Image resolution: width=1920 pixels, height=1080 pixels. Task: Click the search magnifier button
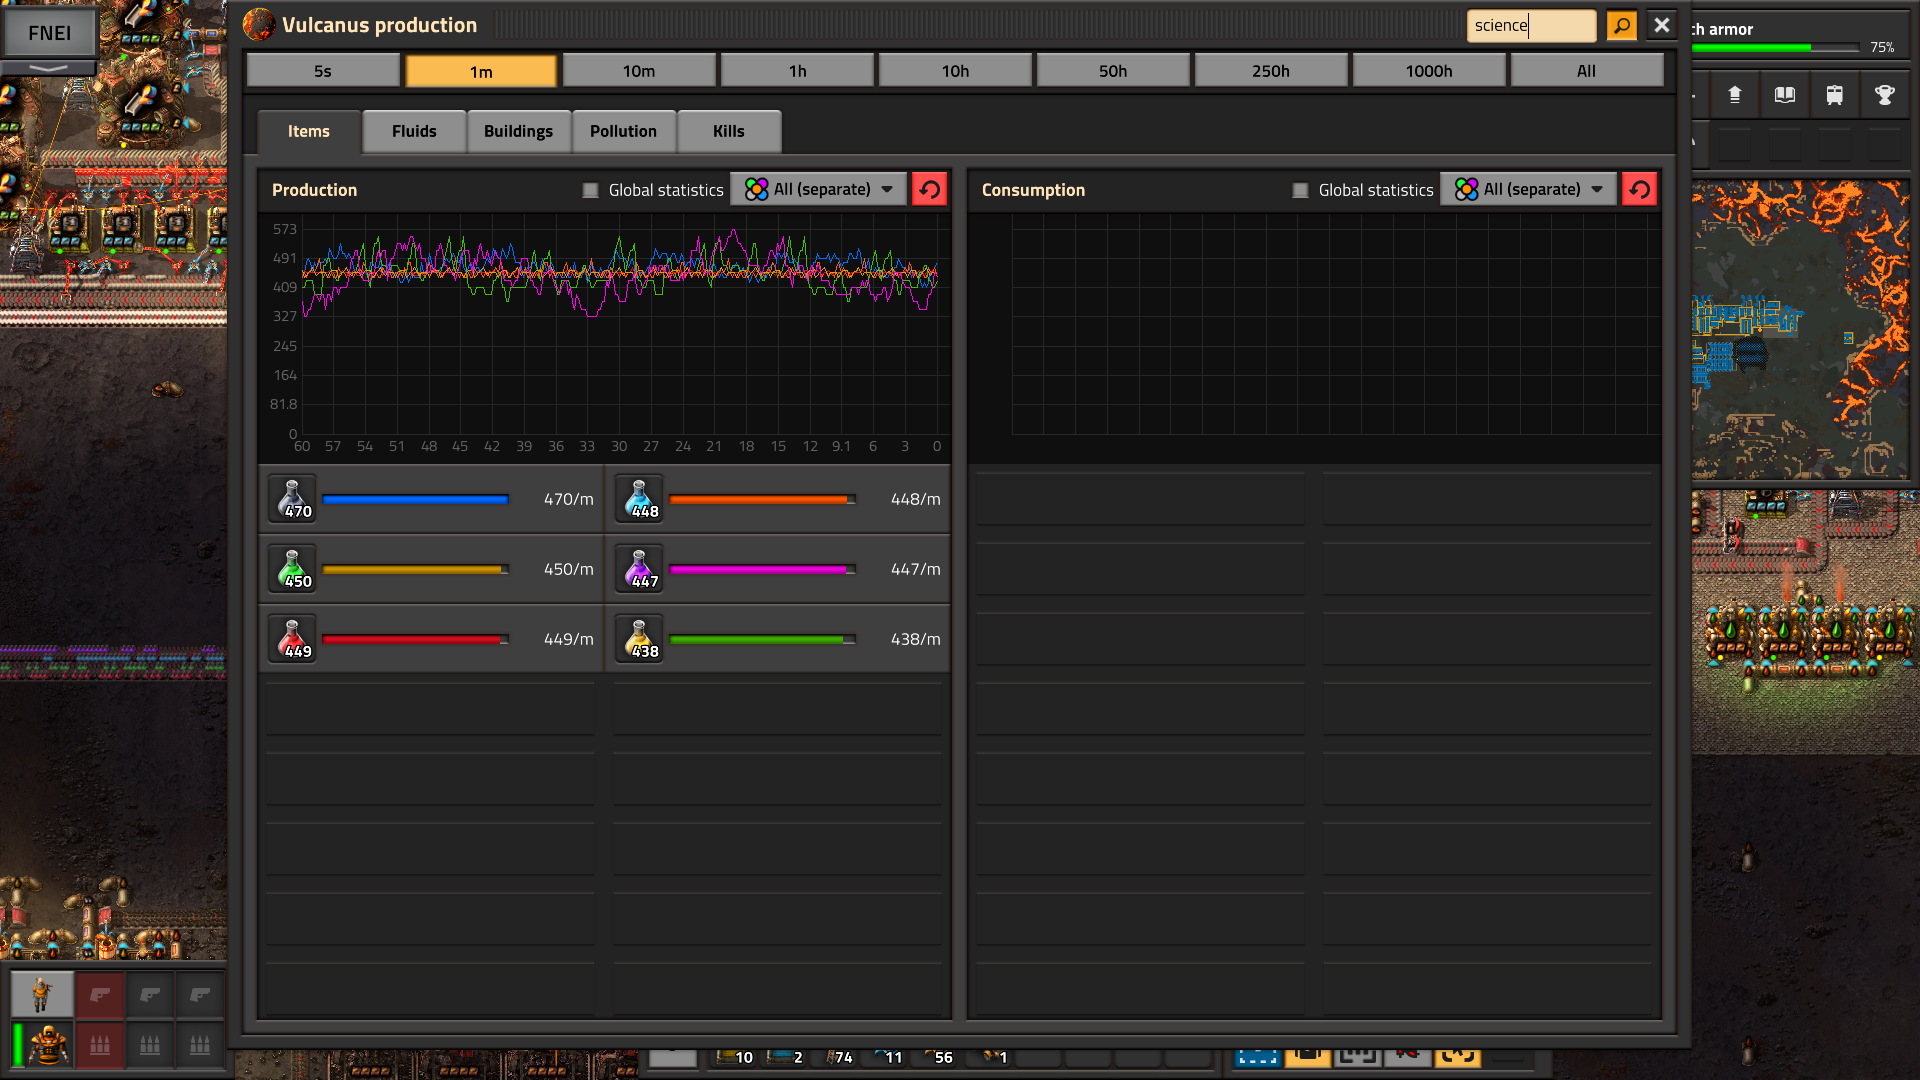pyautogui.click(x=1621, y=25)
